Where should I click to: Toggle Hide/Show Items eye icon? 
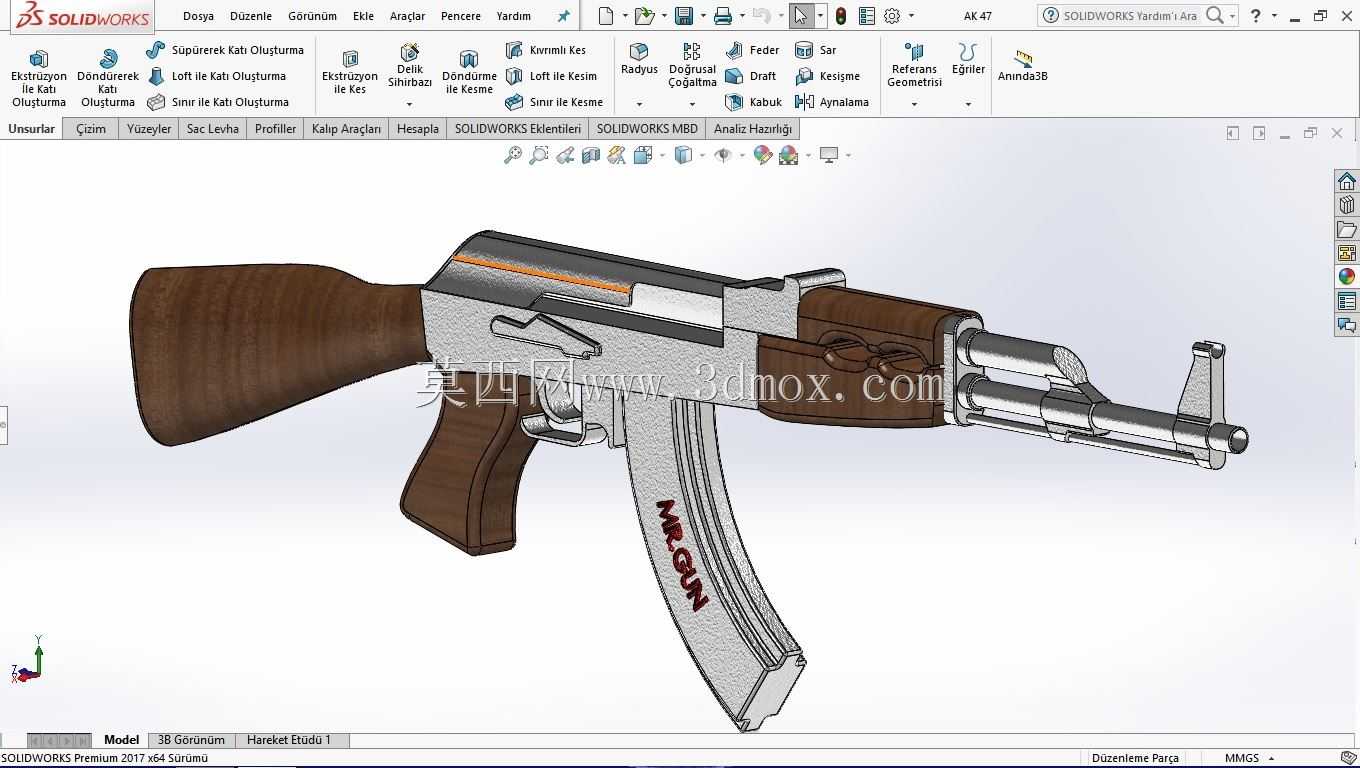point(723,155)
